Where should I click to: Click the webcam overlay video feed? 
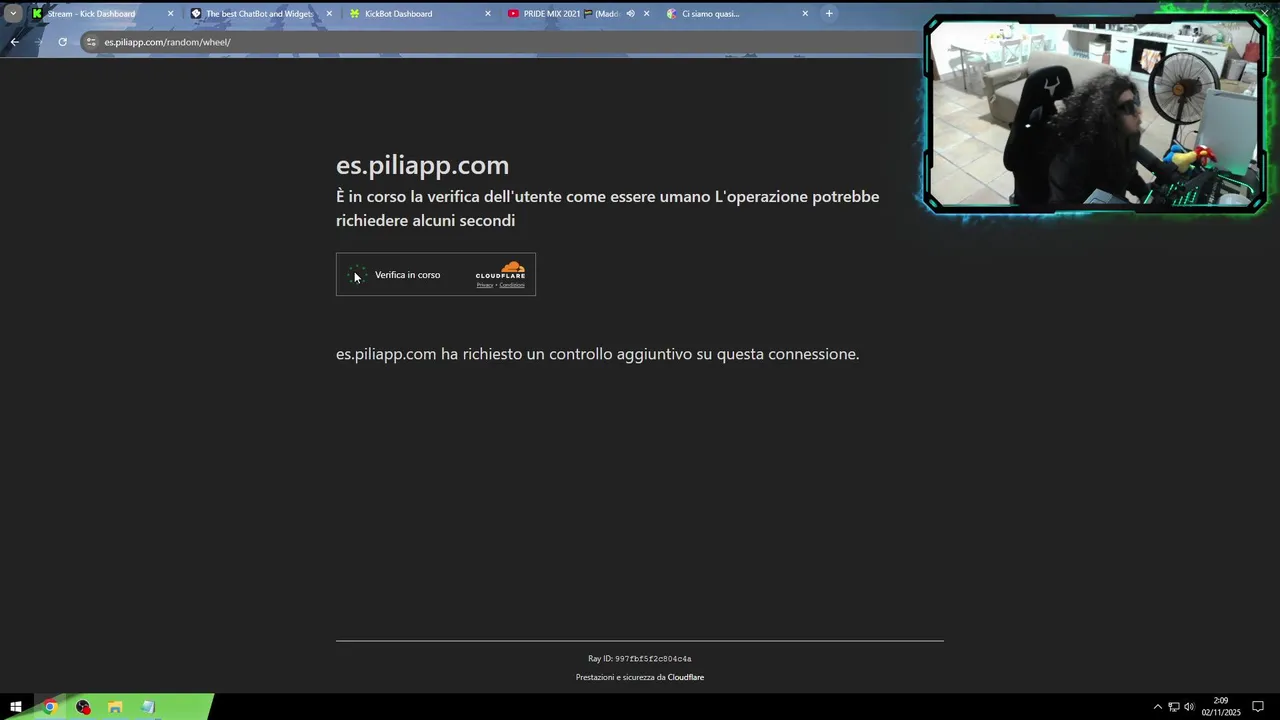click(1096, 113)
